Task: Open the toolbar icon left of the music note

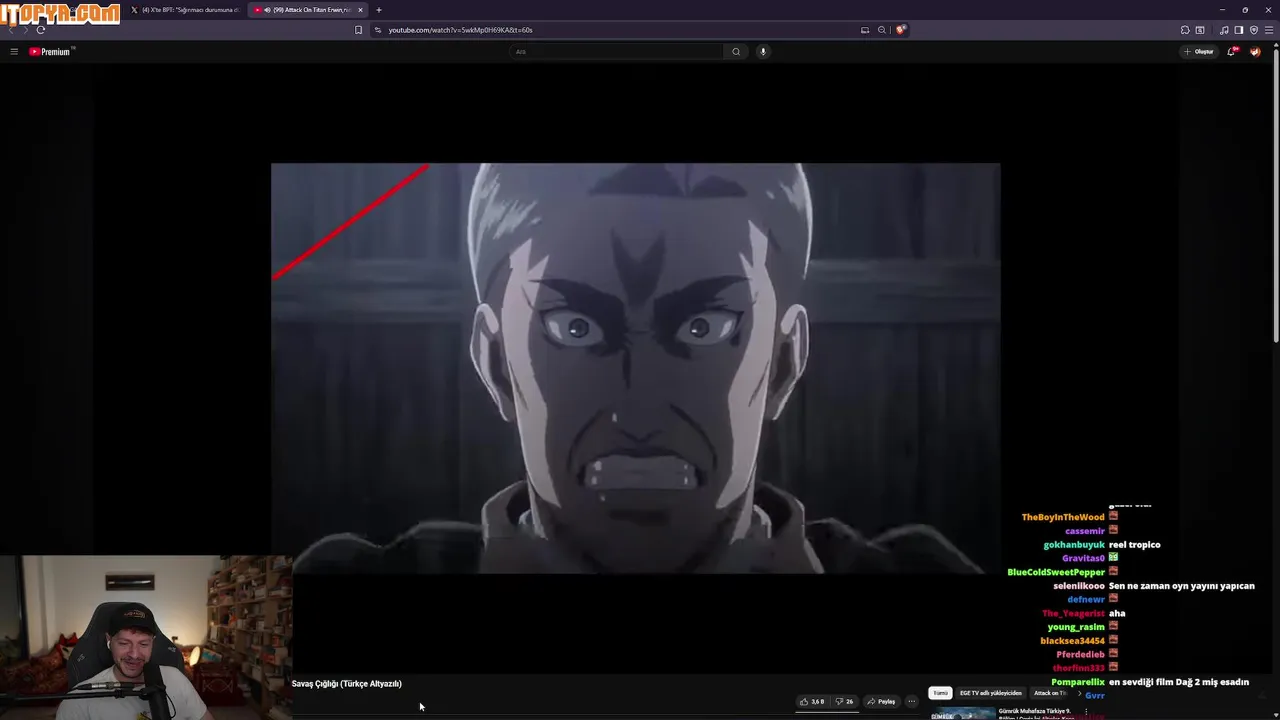Action: pyautogui.click(x=1200, y=30)
